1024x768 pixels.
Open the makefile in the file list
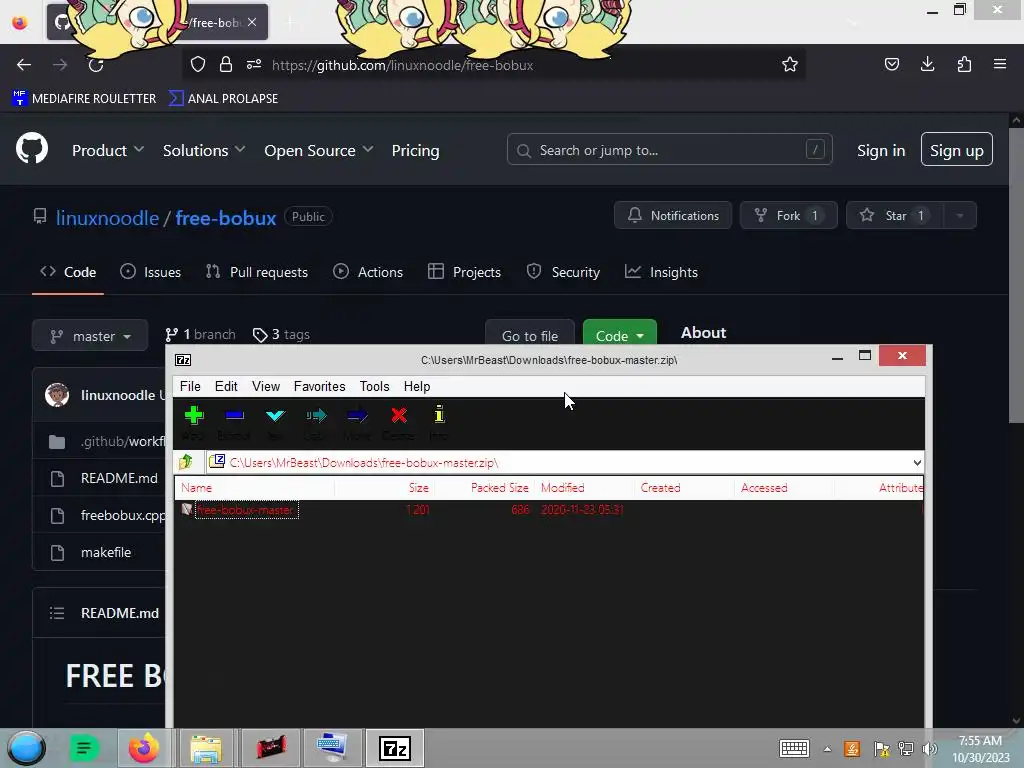coord(106,552)
